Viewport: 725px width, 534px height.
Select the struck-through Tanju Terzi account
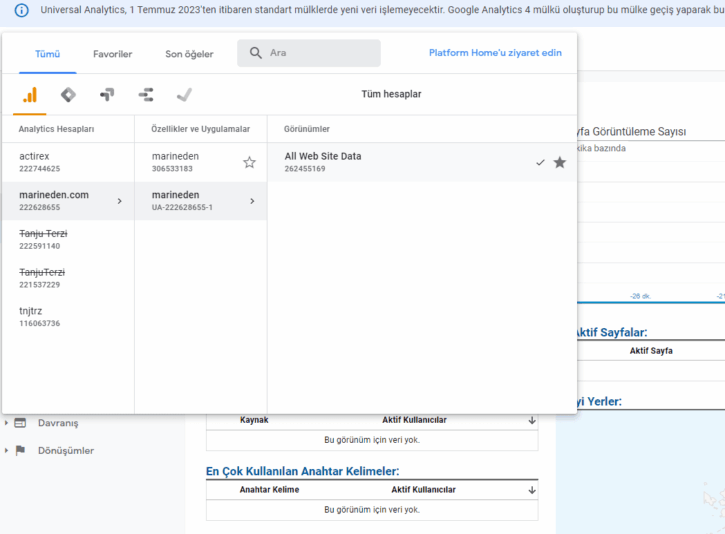pos(68,239)
